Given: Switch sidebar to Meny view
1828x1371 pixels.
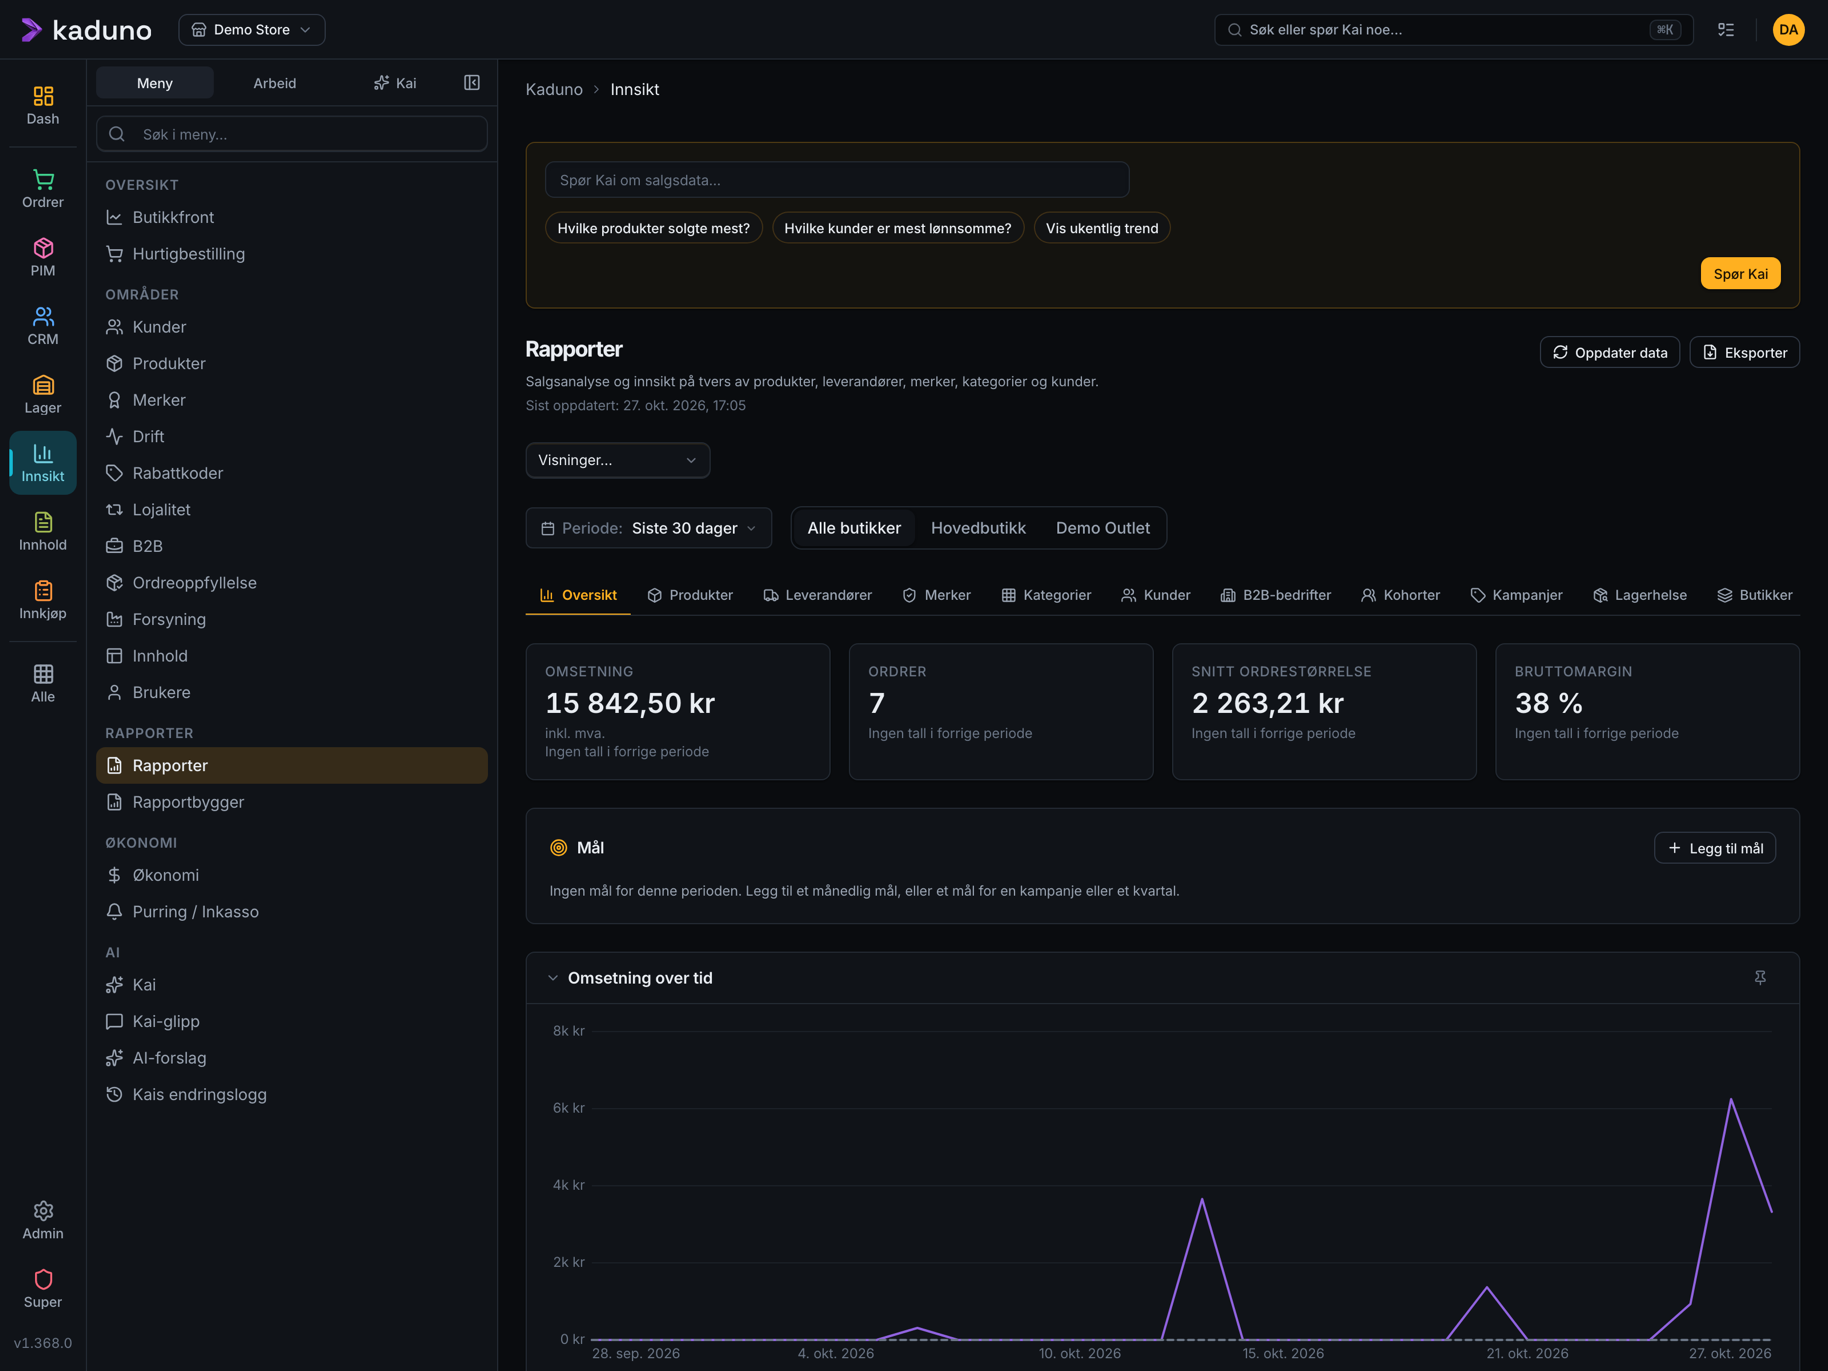Looking at the screenshot, I should (155, 83).
